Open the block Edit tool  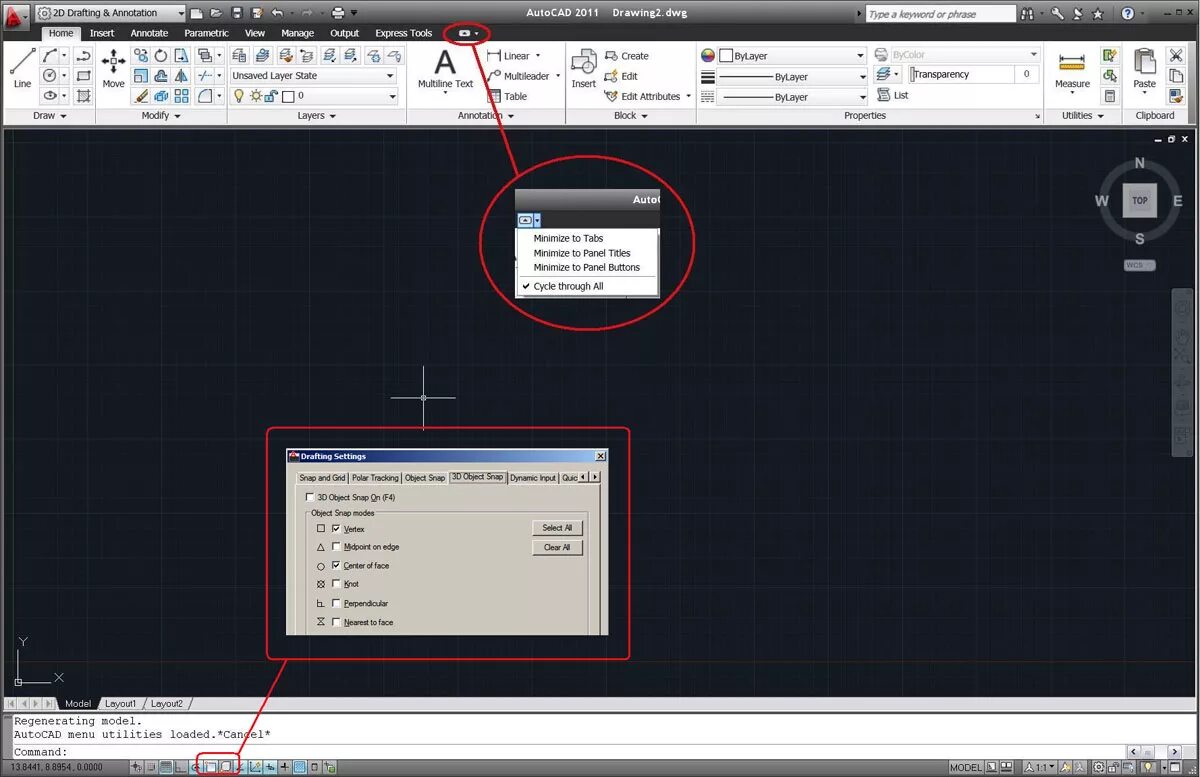pyautogui.click(x=621, y=76)
